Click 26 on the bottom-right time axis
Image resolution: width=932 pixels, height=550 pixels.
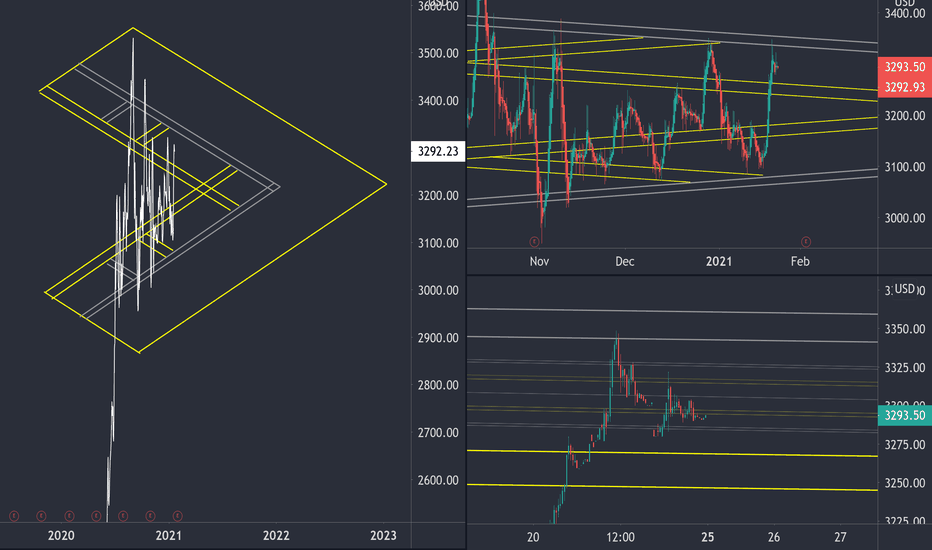click(774, 538)
